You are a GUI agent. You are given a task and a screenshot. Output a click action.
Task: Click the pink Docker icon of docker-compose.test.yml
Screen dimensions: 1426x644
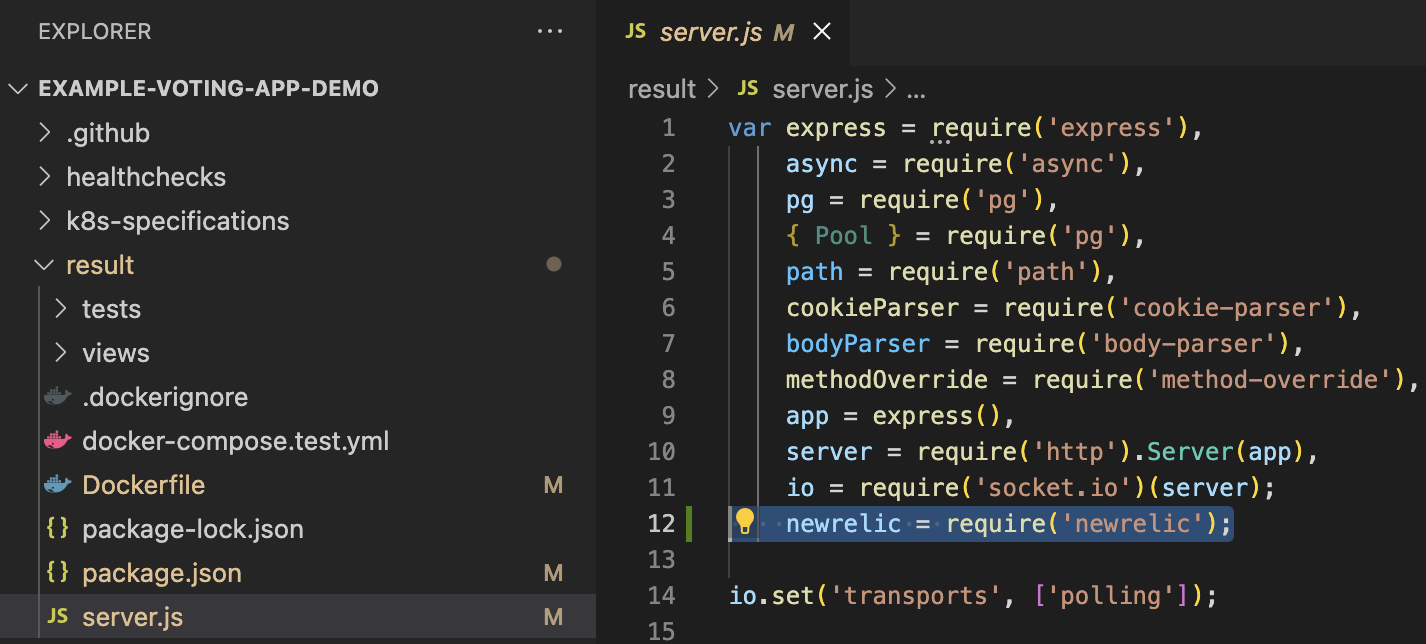pyautogui.click(x=58, y=441)
